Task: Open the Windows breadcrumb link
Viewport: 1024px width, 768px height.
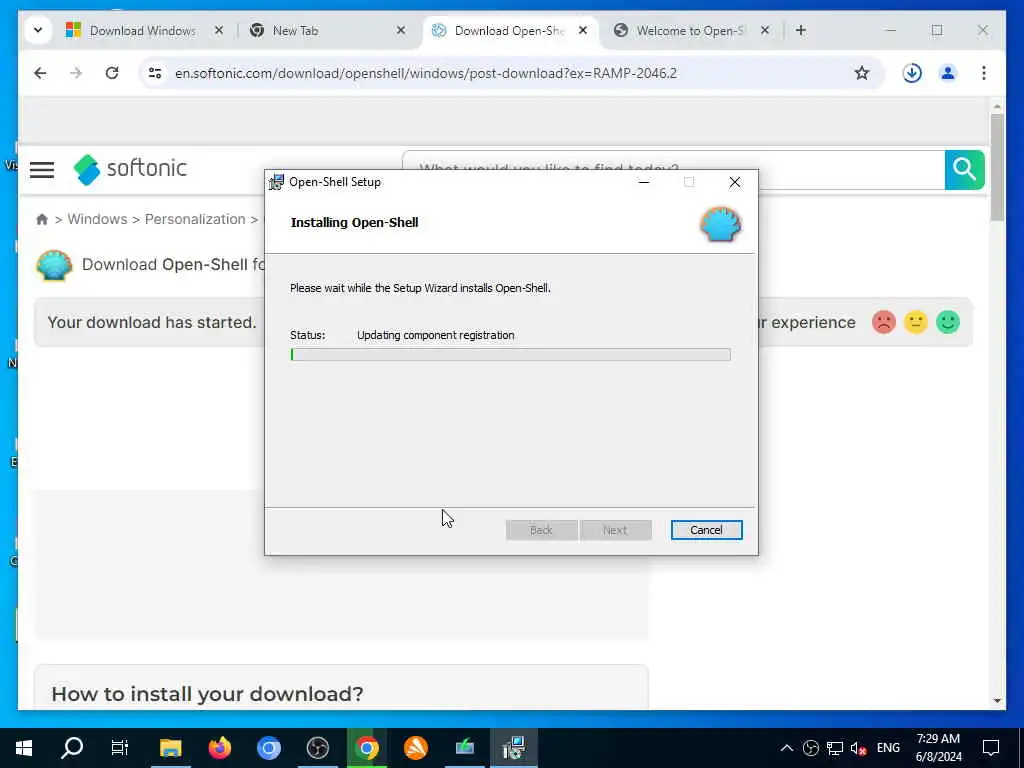Action: tap(97, 219)
